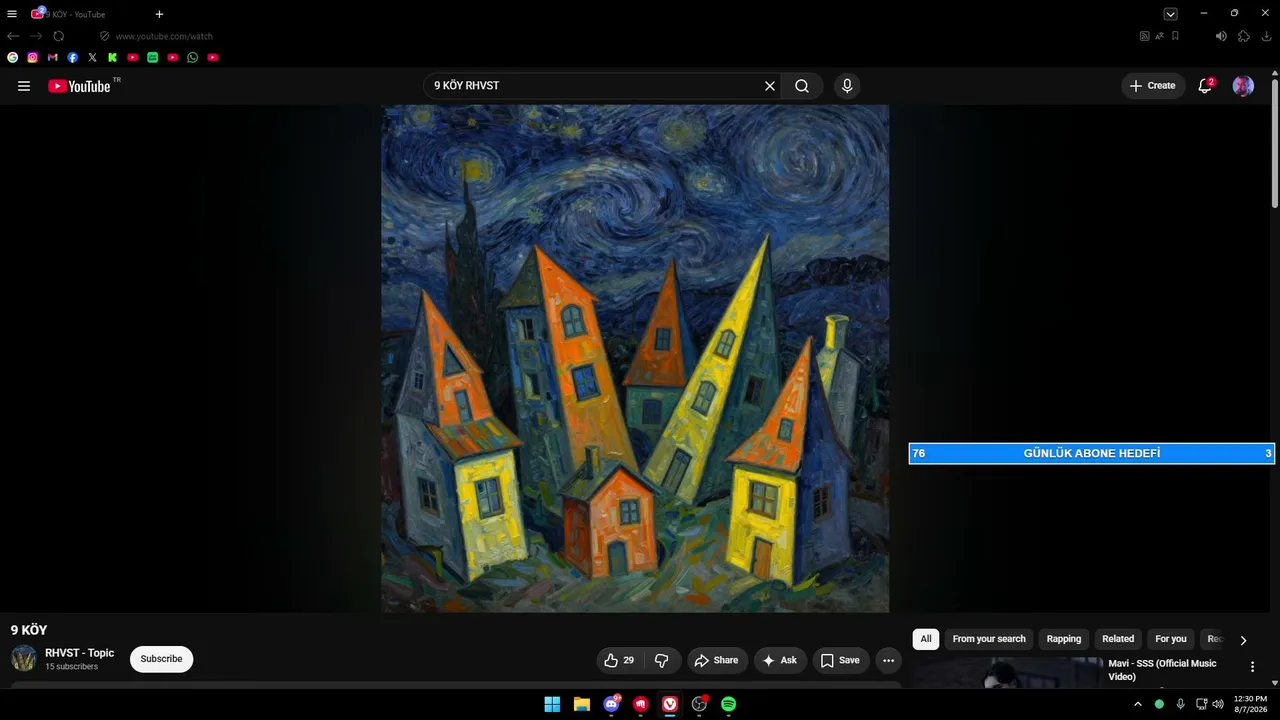Open the browser downloads panel

1267,36
